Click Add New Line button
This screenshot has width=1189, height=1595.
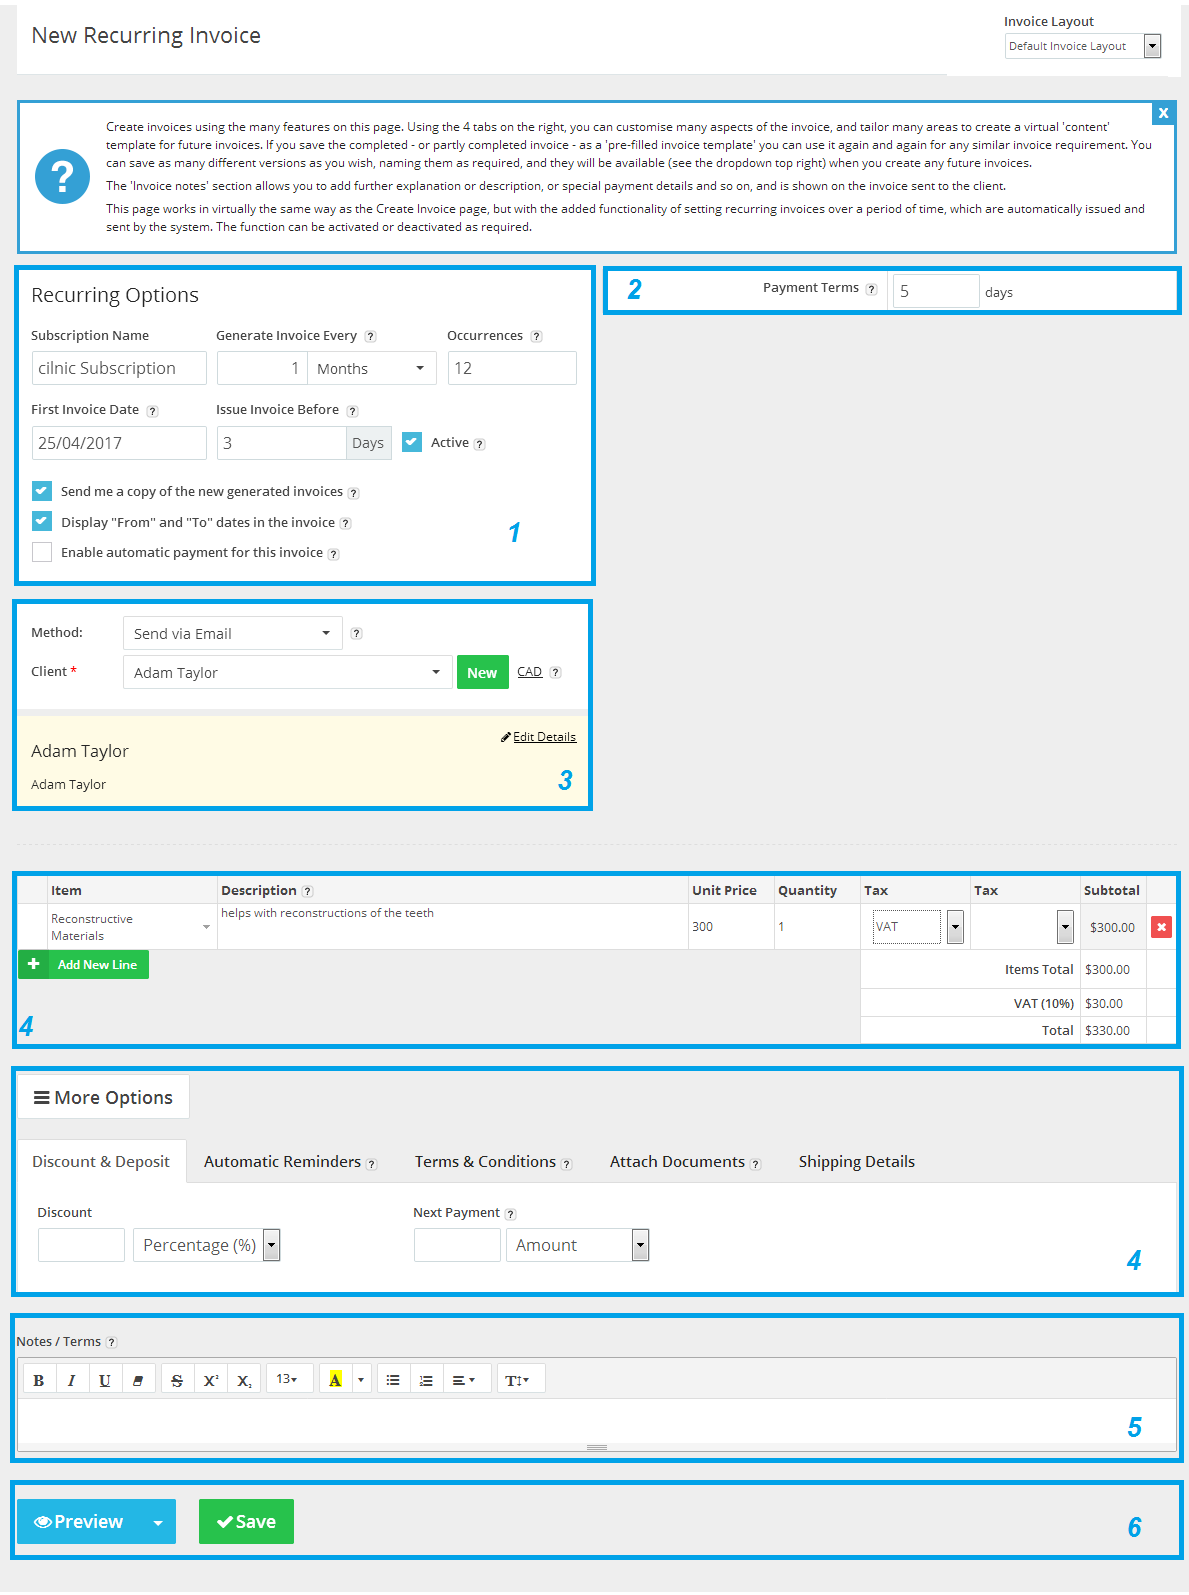pos(84,964)
